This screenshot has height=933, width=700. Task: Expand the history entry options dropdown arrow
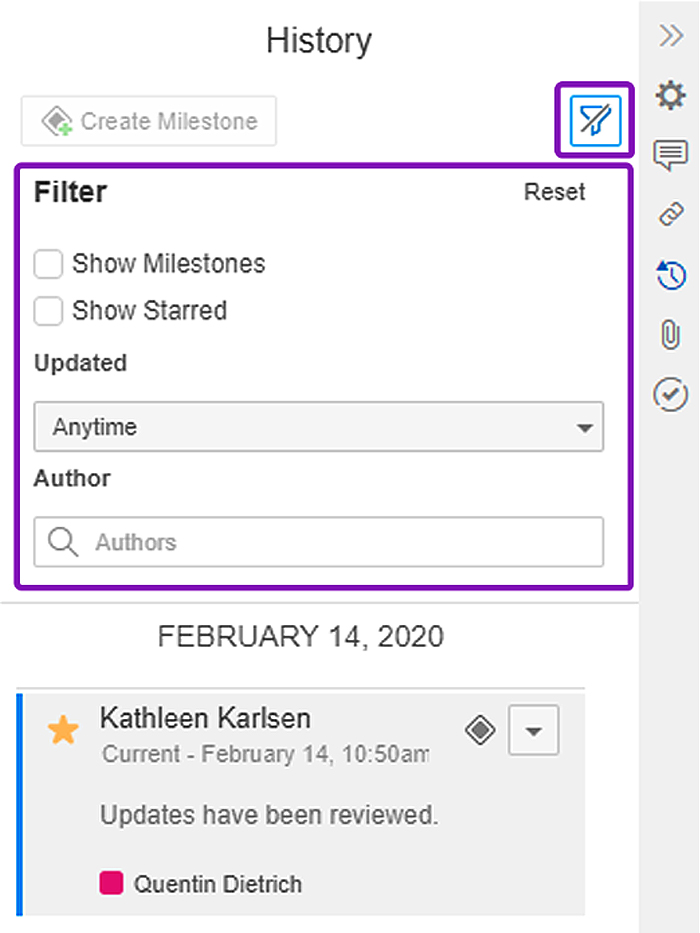(534, 731)
